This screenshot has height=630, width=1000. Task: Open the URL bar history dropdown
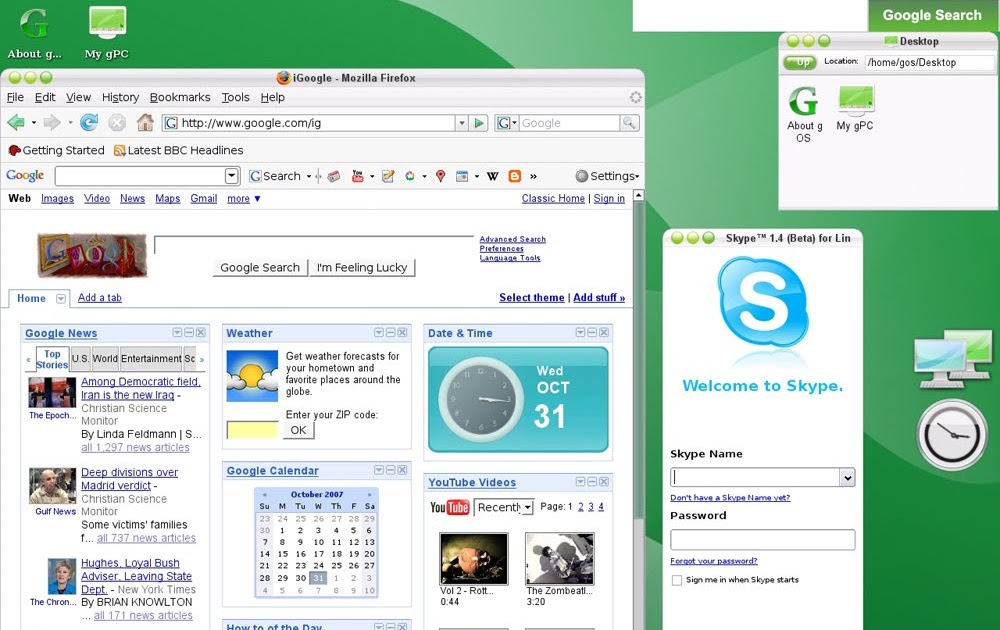(462, 123)
